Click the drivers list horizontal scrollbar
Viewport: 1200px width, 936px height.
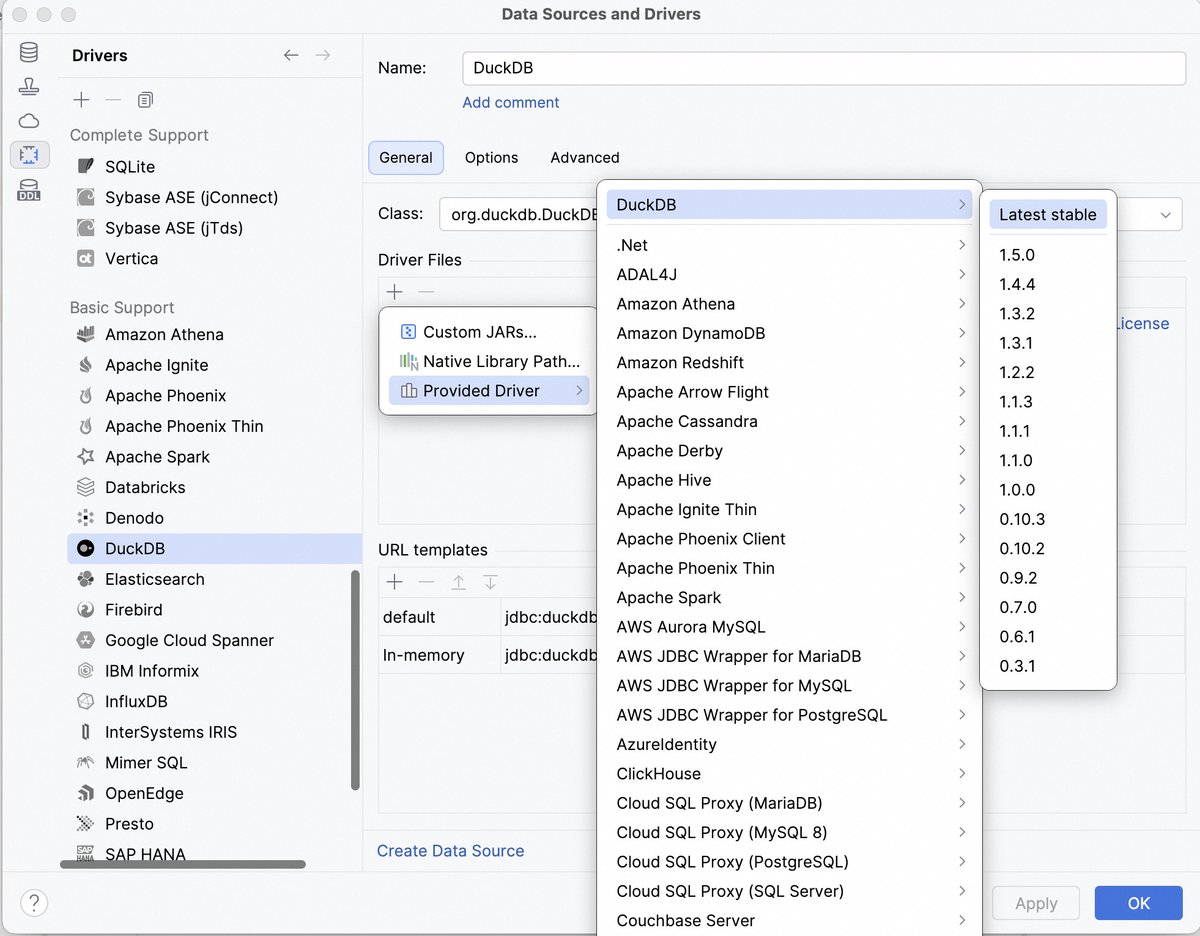tap(182, 864)
